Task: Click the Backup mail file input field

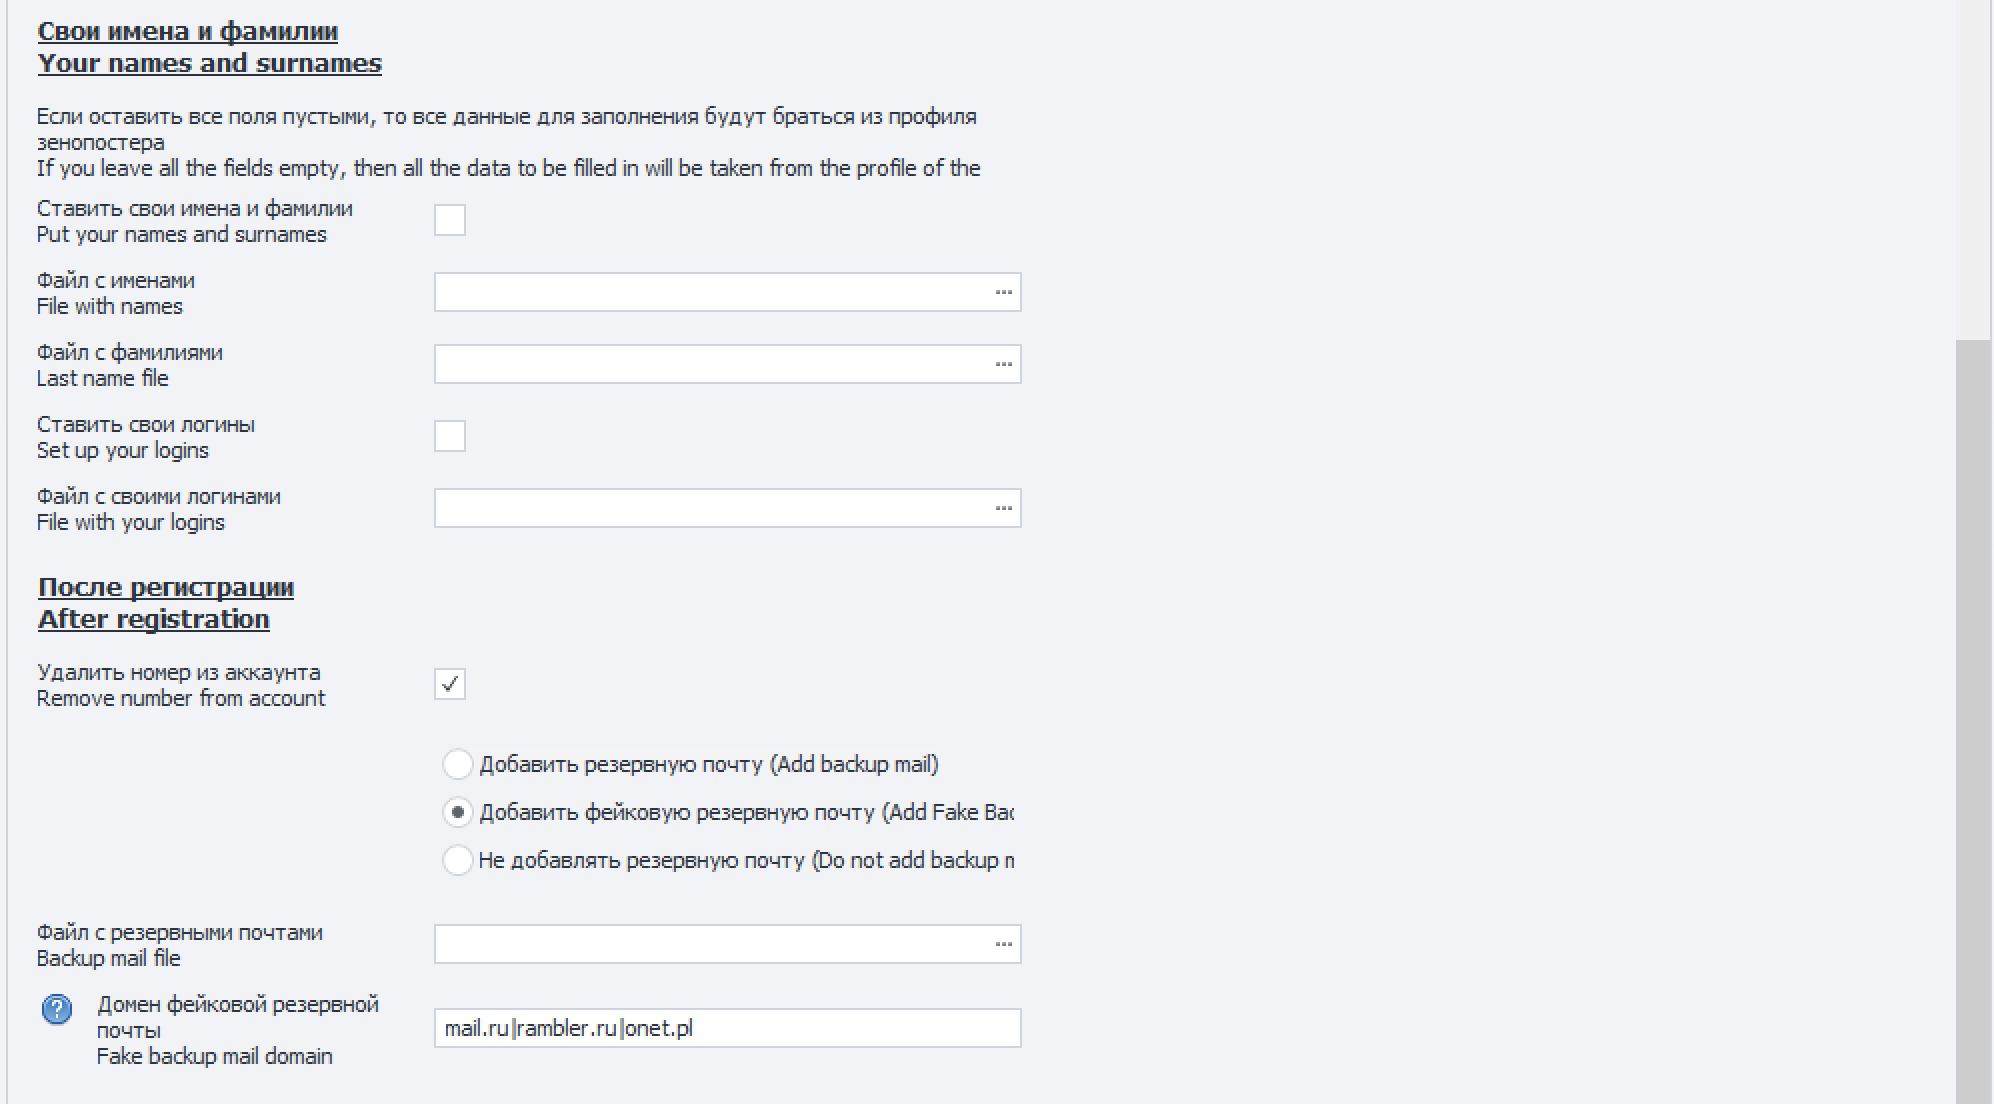Action: 710,945
